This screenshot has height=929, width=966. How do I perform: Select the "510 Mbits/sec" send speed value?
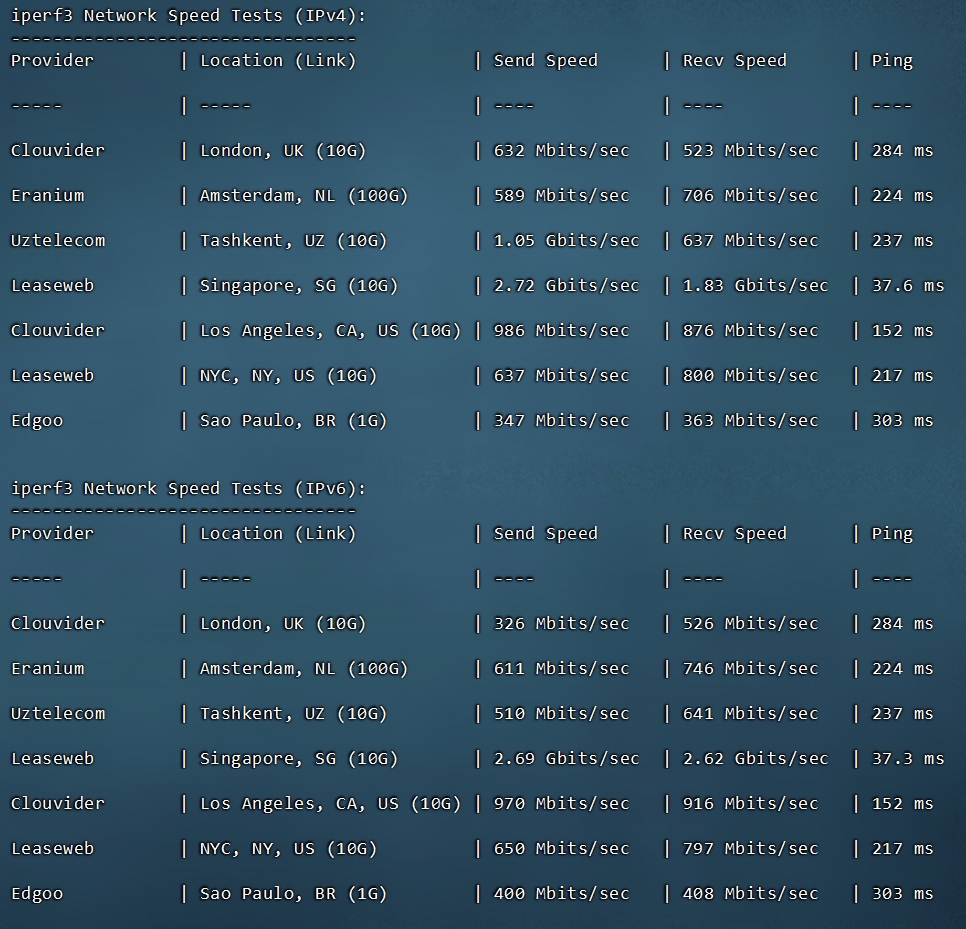(561, 714)
